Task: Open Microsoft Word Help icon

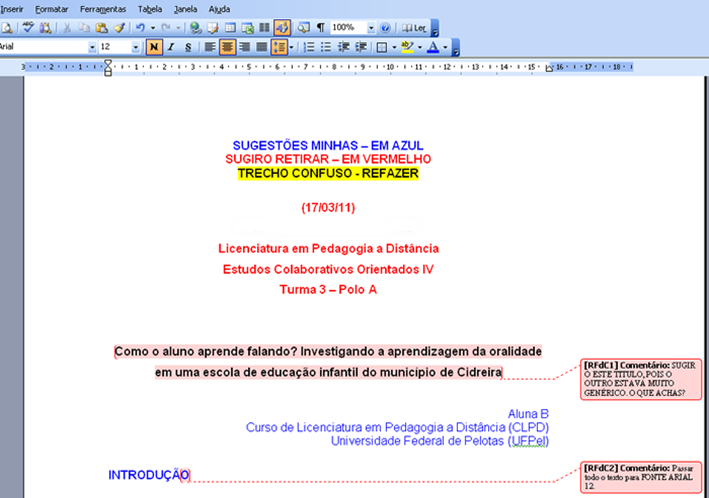Action: pyautogui.click(x=385, y=28)
